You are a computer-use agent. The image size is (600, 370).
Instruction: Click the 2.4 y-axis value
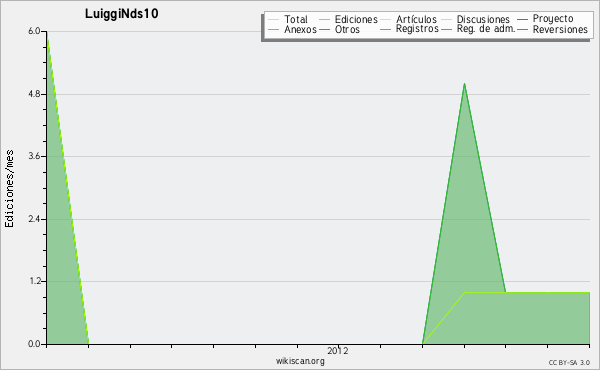pyautogui.click(x=34, y=219)
